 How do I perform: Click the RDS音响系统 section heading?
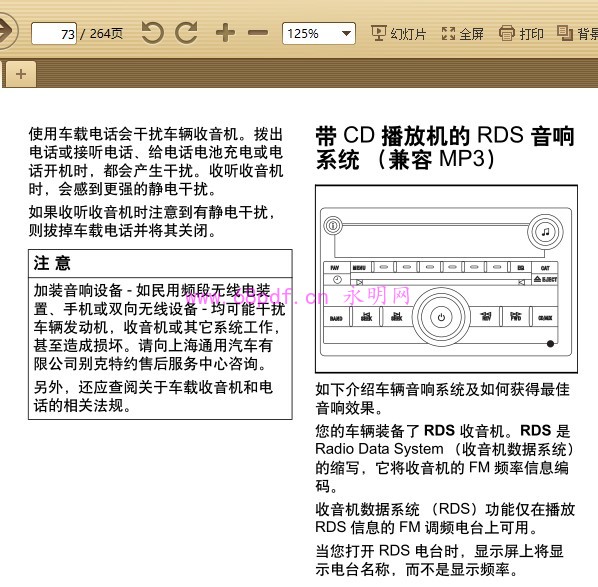point(445,147)
